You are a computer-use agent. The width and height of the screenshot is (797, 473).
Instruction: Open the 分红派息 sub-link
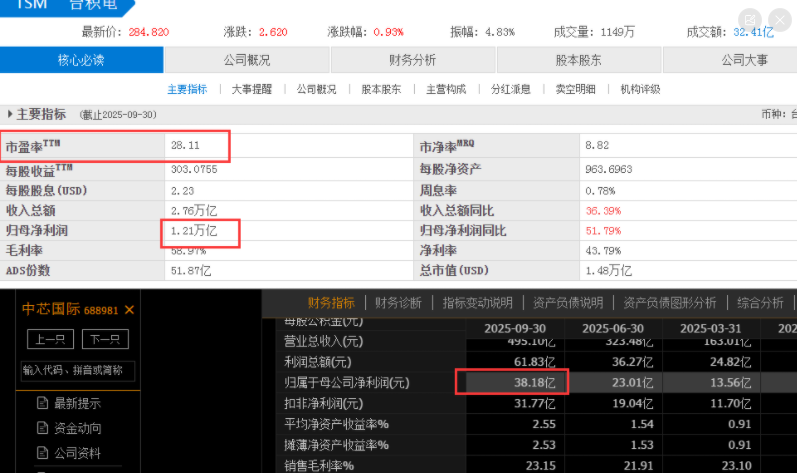click(511, 89)
